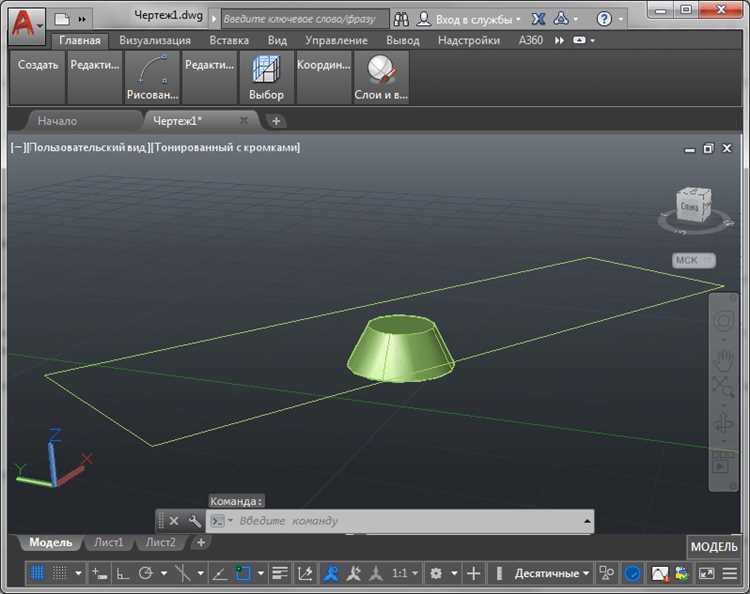The width and height of the screenshot is (750, 594).
Task: Open status bar customization hamburger menu
Action: [x=729, y=573]
